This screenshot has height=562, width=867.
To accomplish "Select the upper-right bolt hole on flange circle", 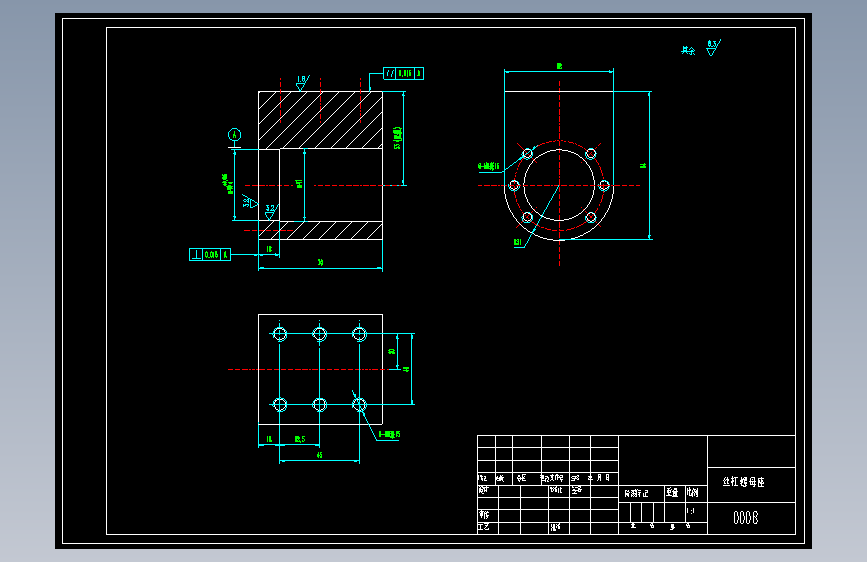I will coord(591,153).
